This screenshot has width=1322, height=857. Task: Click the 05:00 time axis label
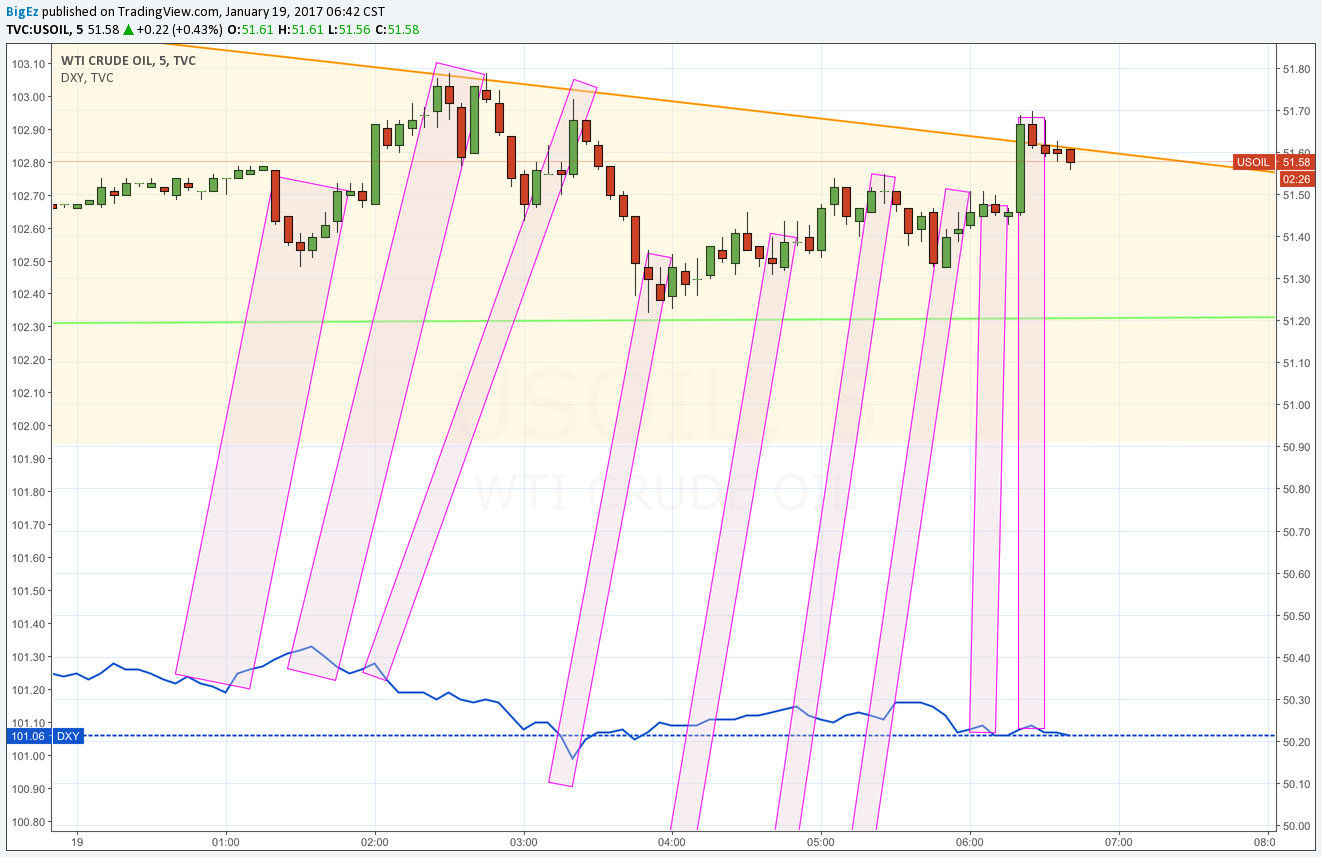tap(821, 842)
